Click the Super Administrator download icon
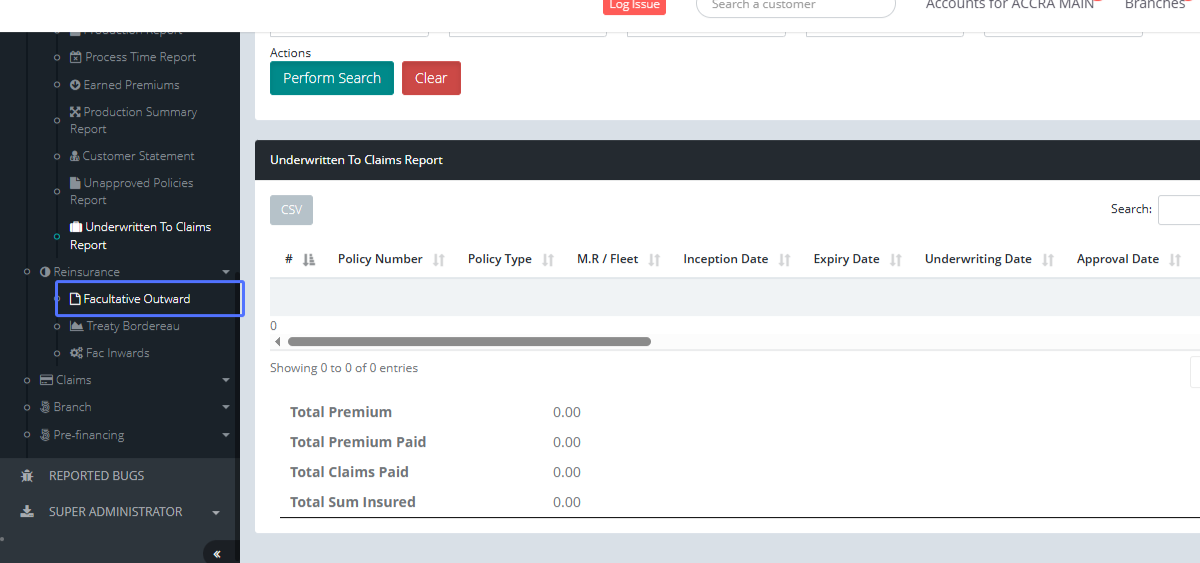The height and width of the screenshot is (563, 1200). pyautogui.click(x=27, y=512)
